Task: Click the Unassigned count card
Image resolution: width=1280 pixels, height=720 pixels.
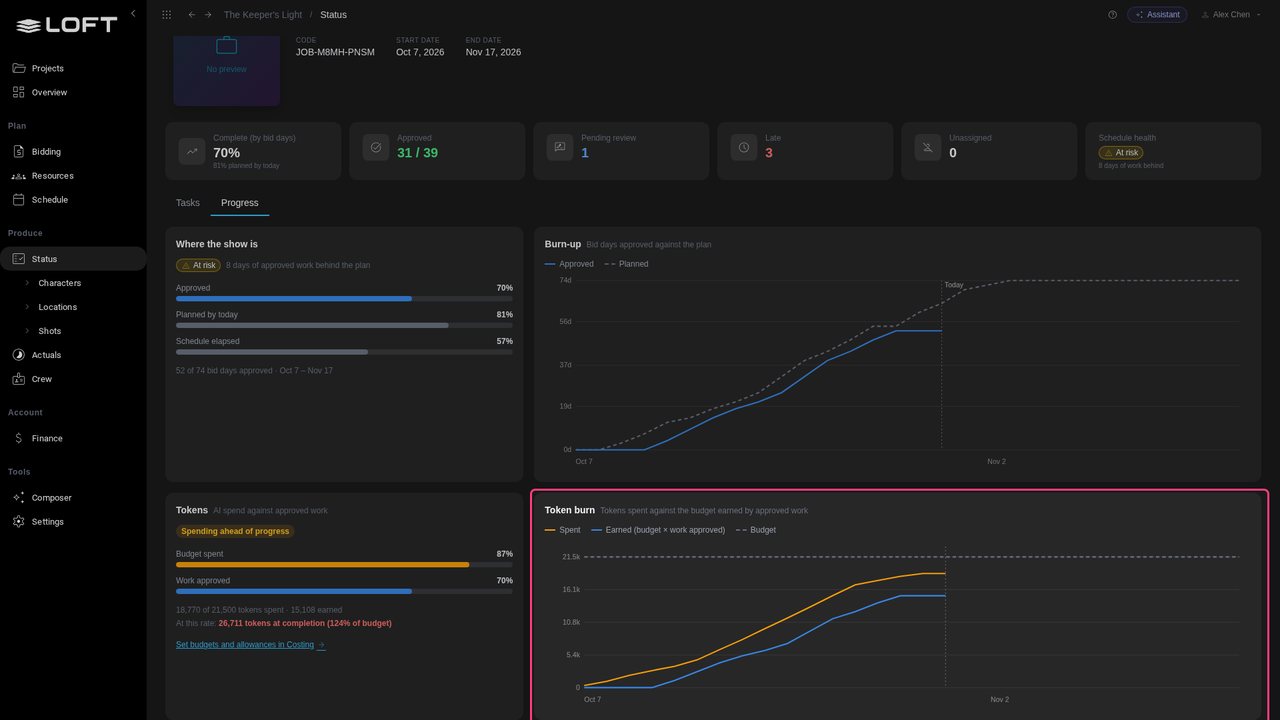Action: [989, 151]
